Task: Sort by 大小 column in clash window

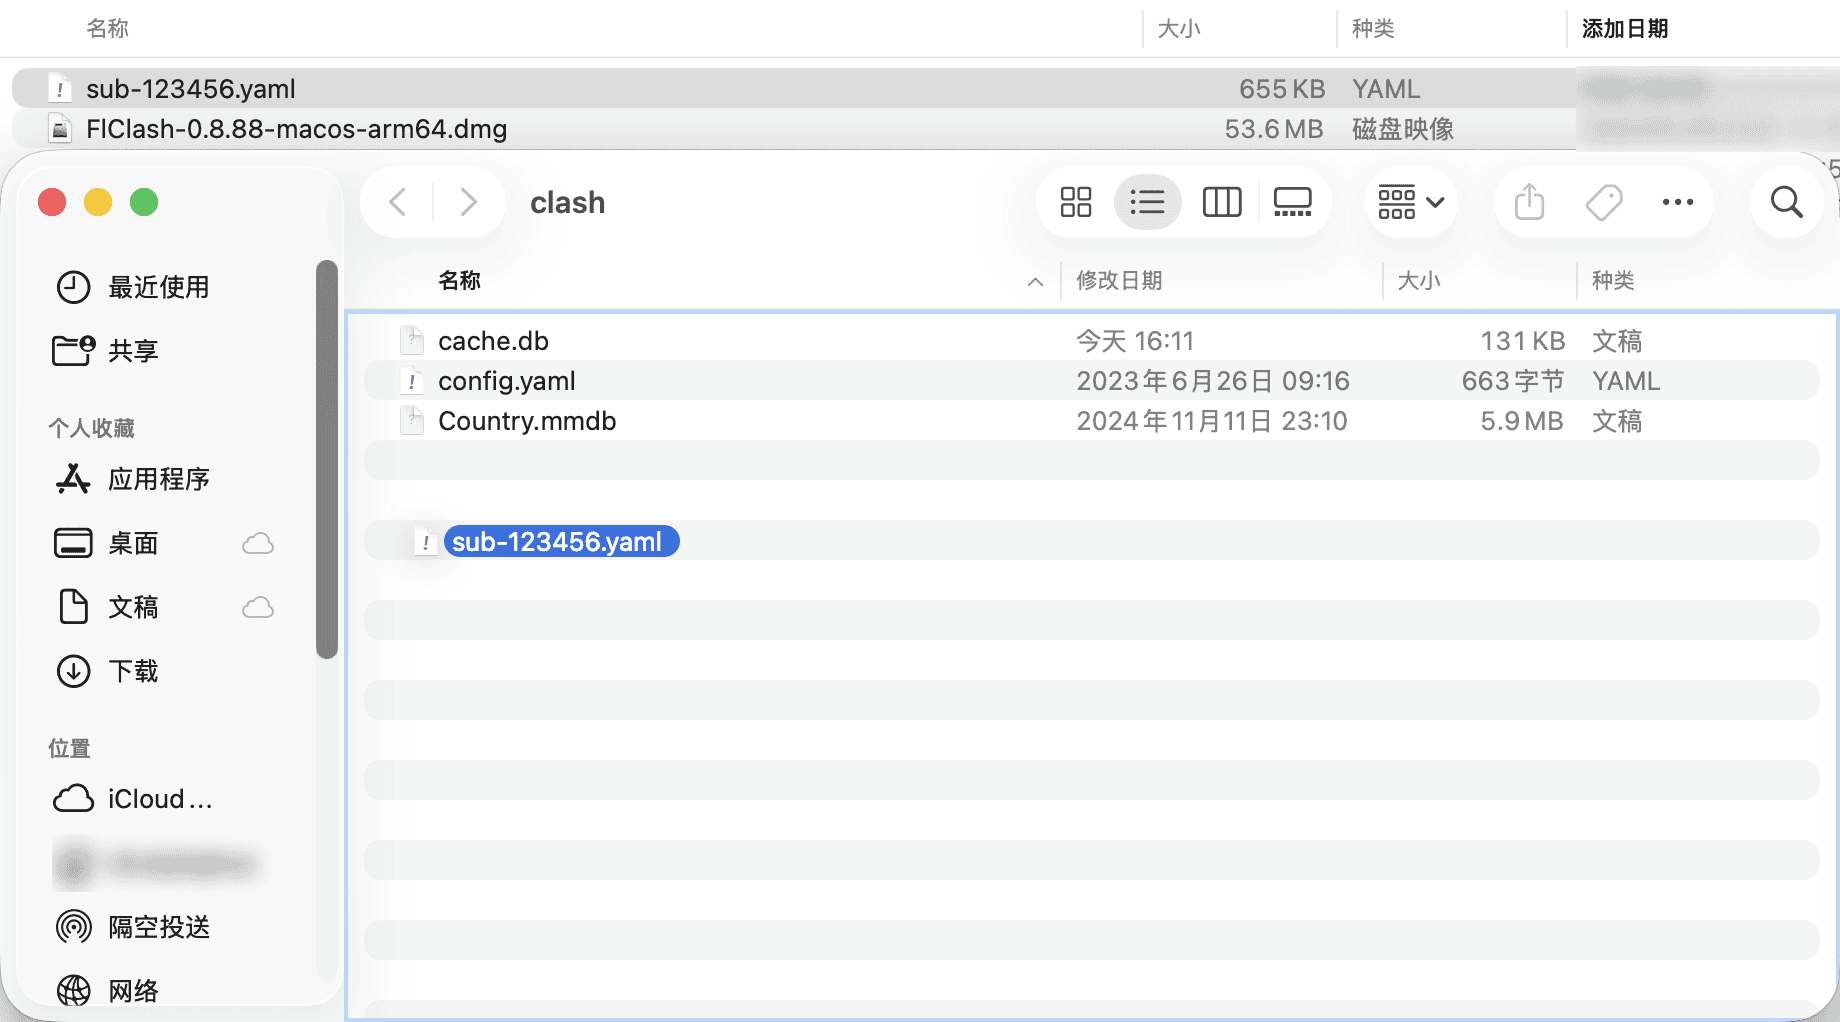Action: click(1418, 281)
